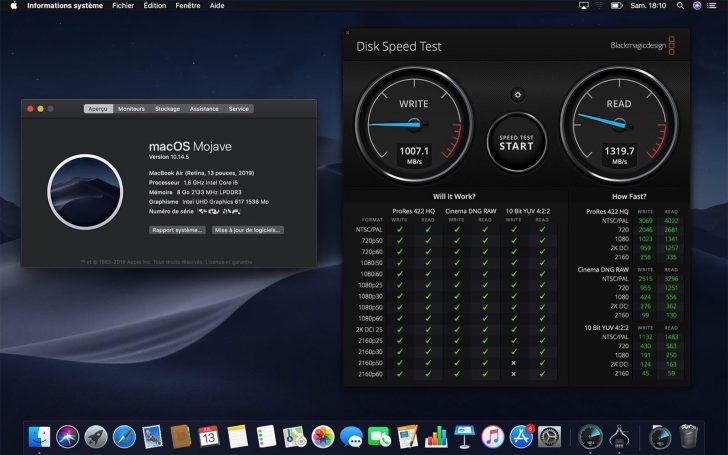Click the Mojave desert round thumbnail
Viewport: 728px width, 455px height.
(x=85, y=192)
